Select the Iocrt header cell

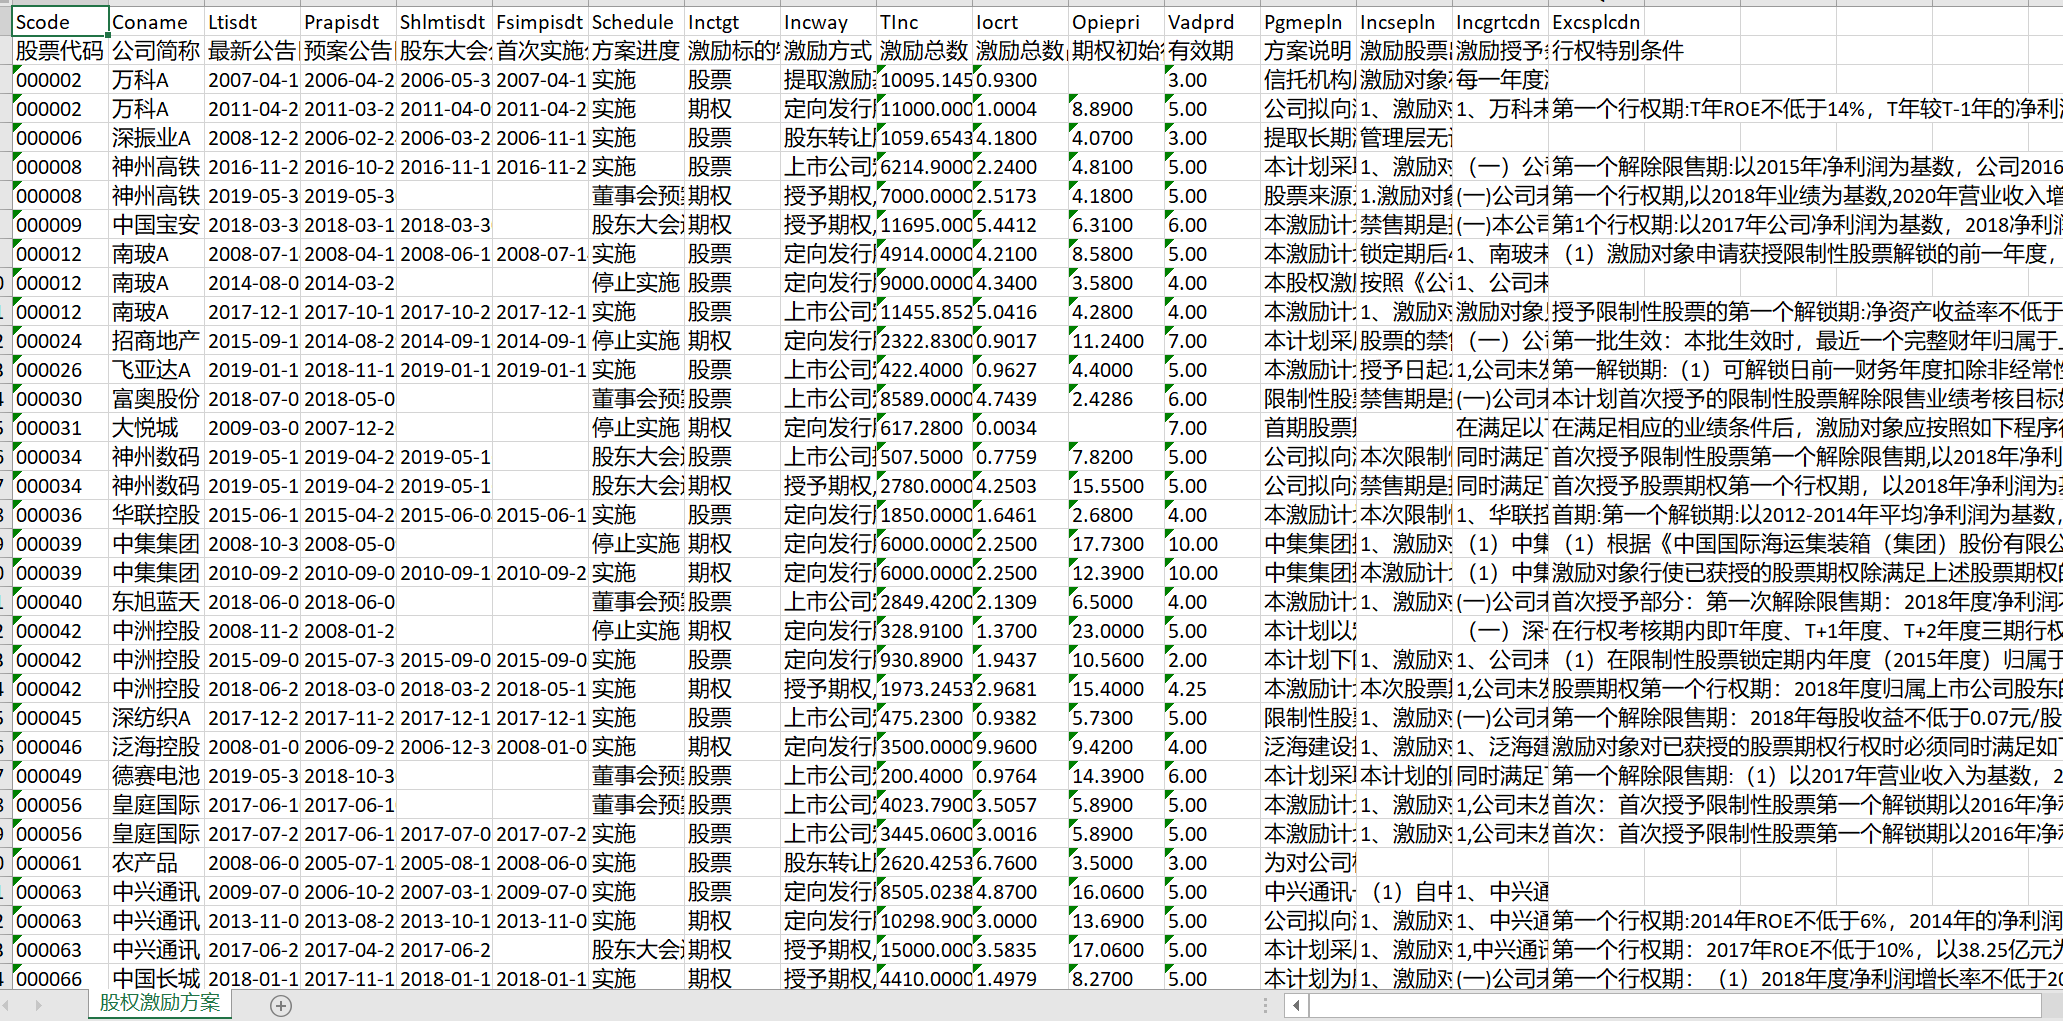[x=1020, y=22]
